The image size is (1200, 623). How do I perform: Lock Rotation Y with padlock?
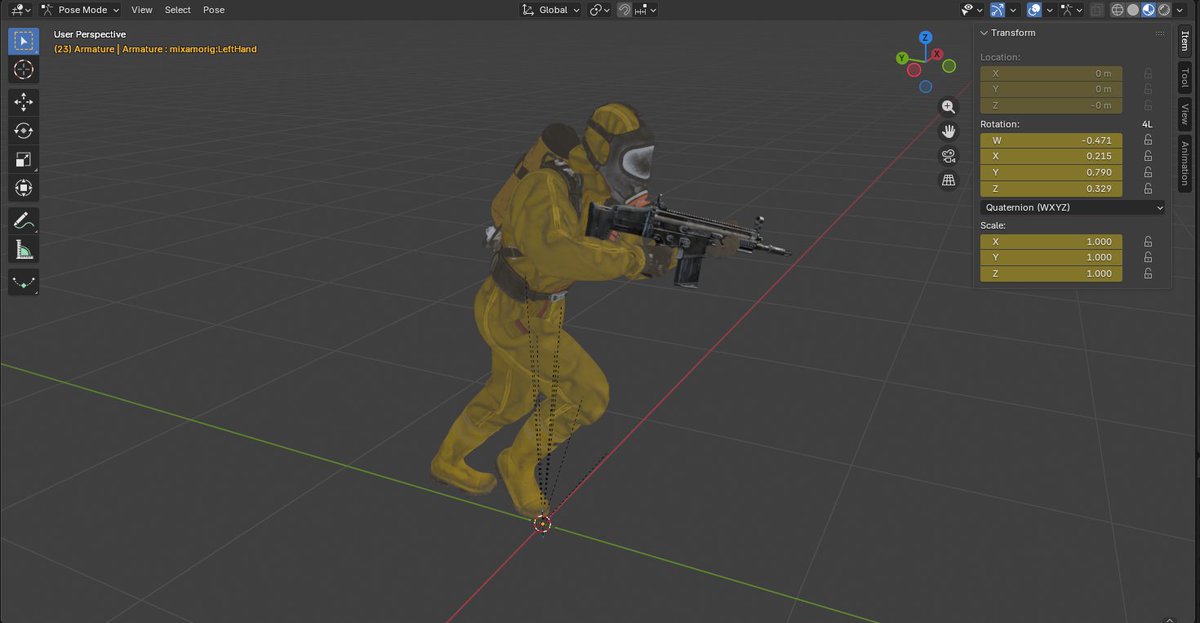click(1148, 172)
